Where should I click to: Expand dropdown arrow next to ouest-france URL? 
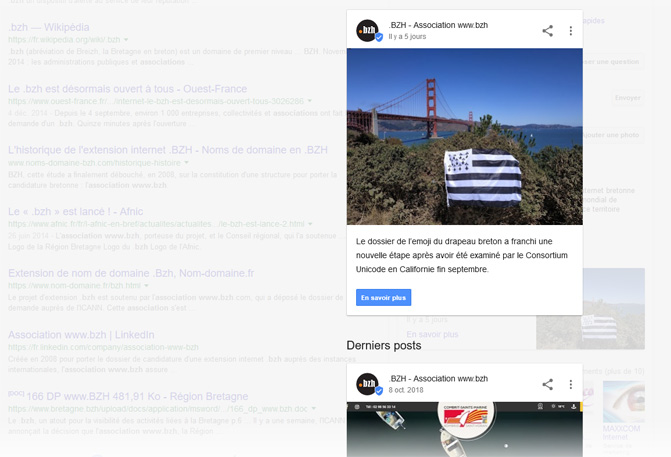[x=309, y=101]
